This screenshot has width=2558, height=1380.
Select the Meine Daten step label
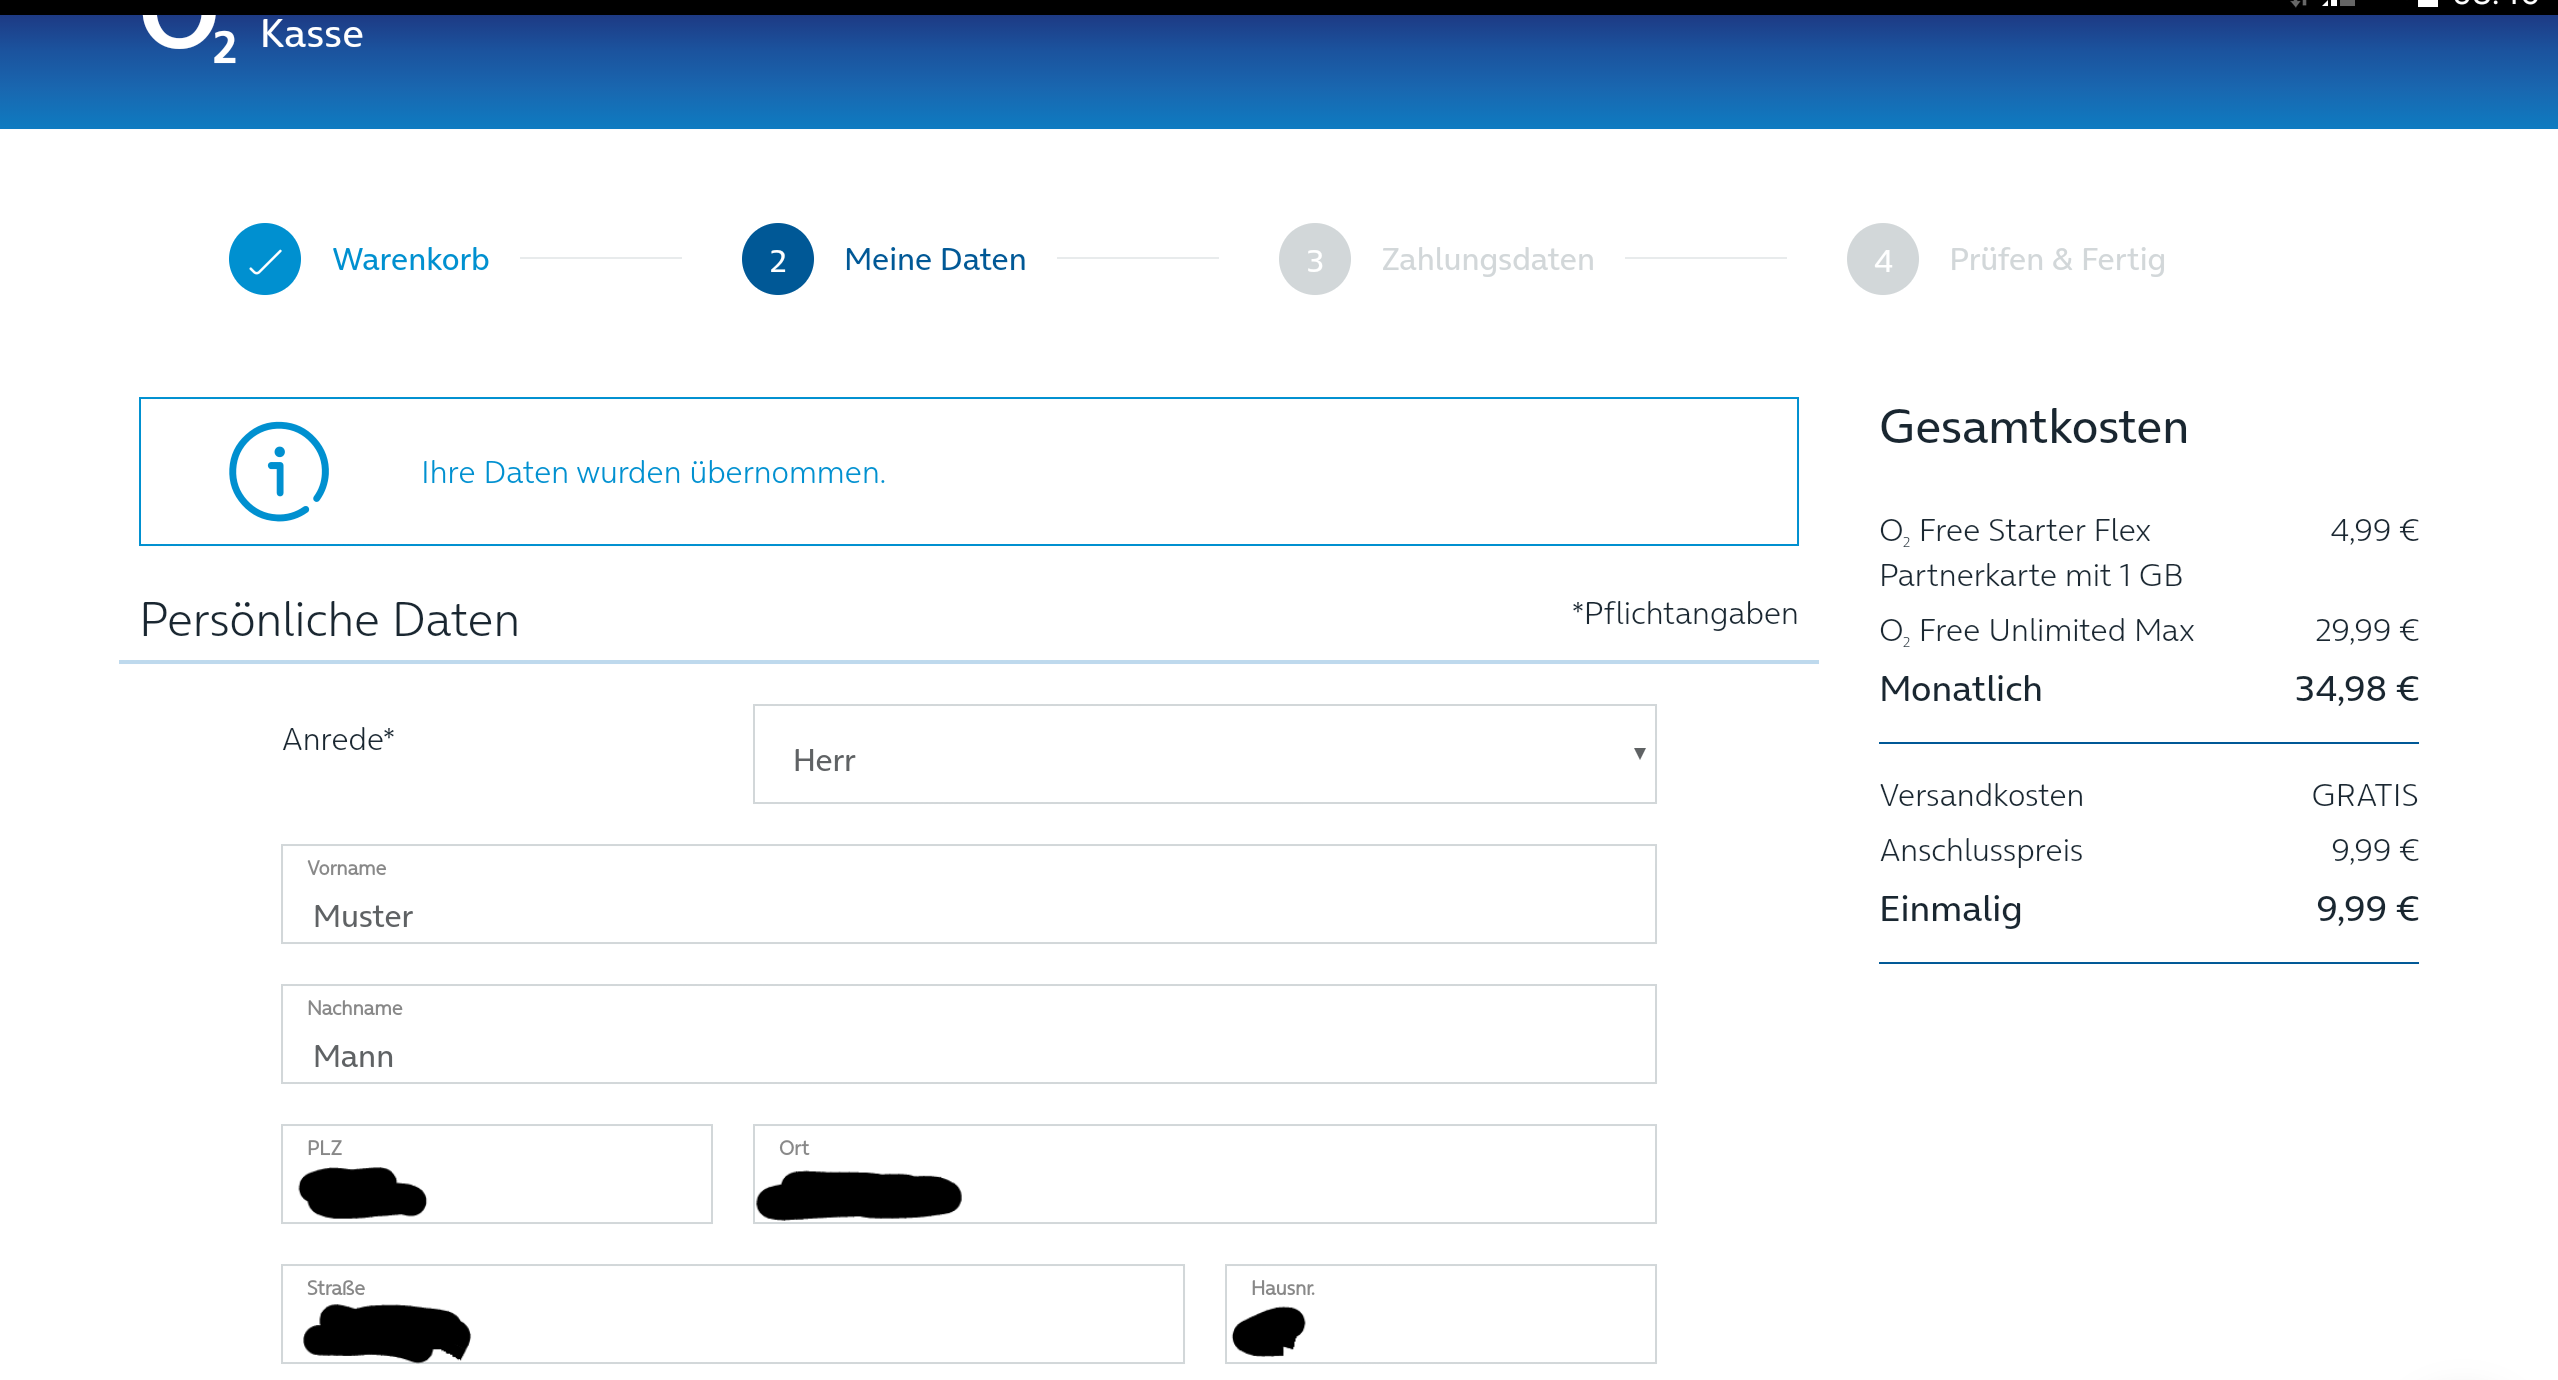coord(935,259)
